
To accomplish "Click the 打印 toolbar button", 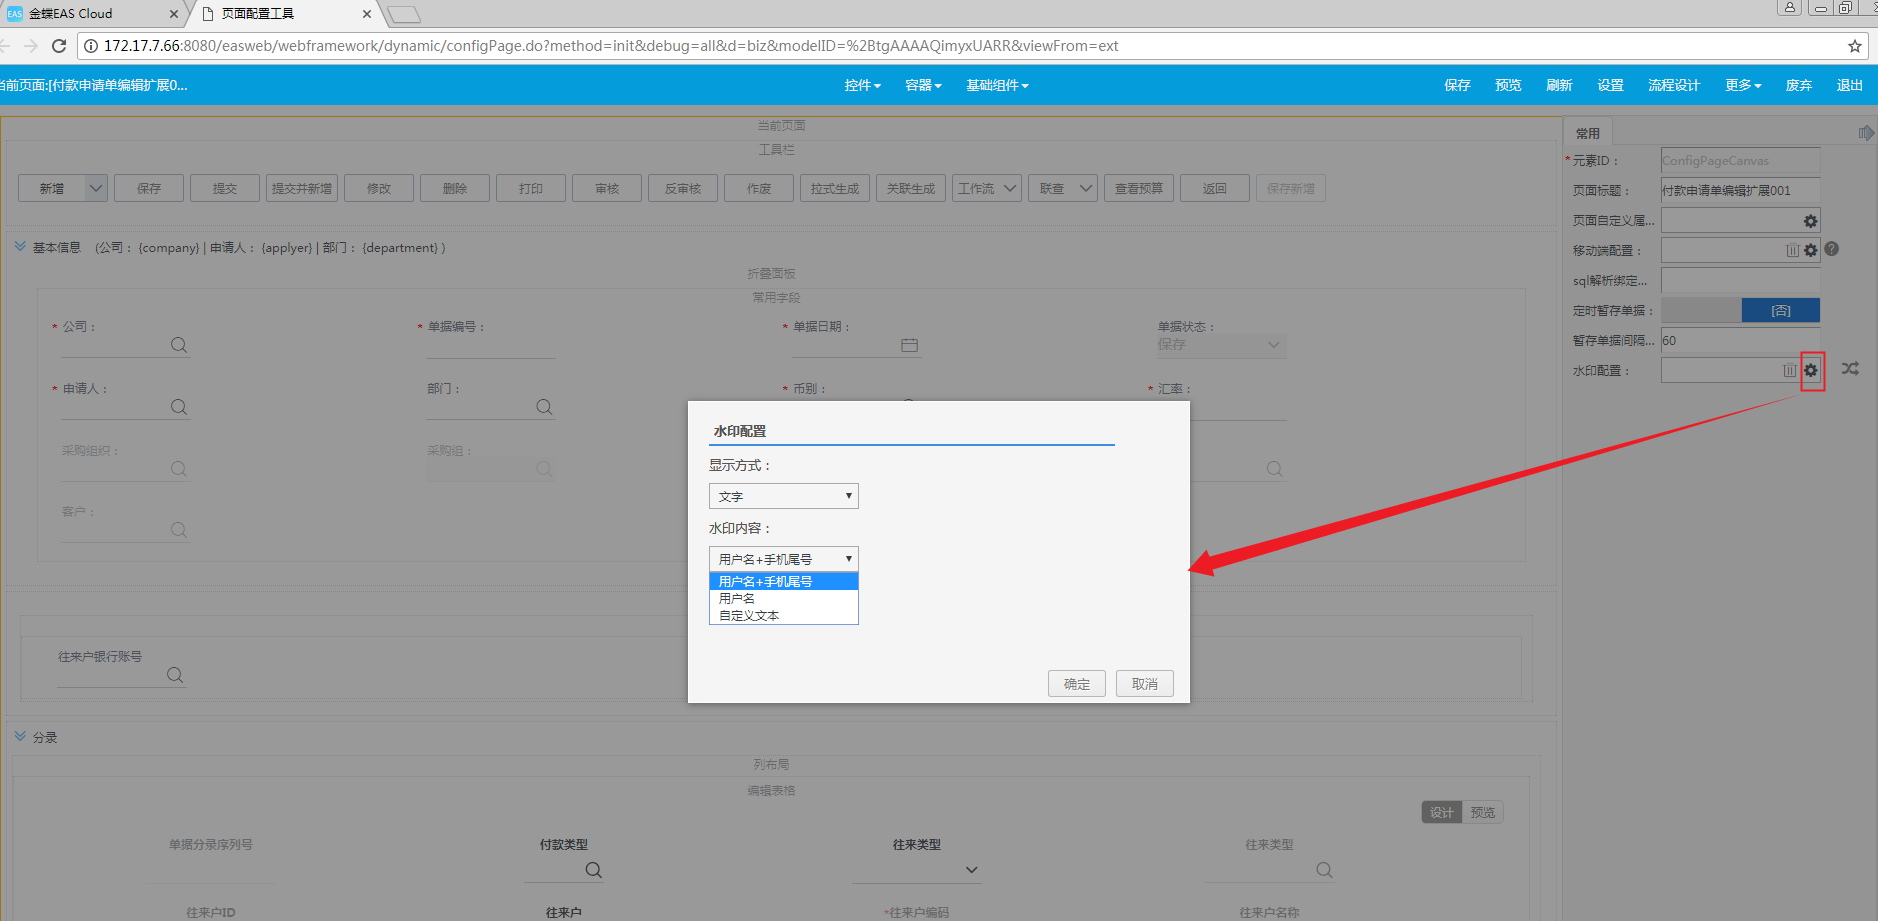I will (x=531, y=188).
